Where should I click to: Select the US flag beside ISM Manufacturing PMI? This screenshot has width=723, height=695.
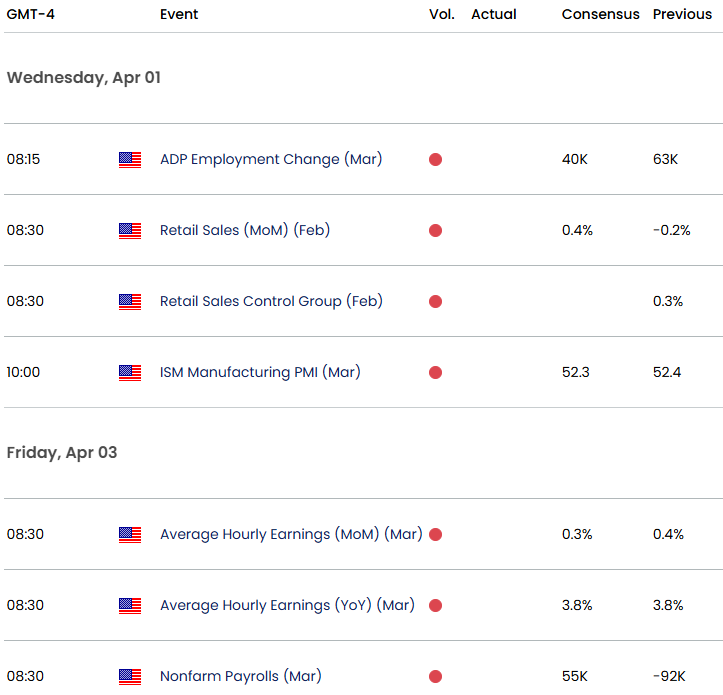pos(130,373)
